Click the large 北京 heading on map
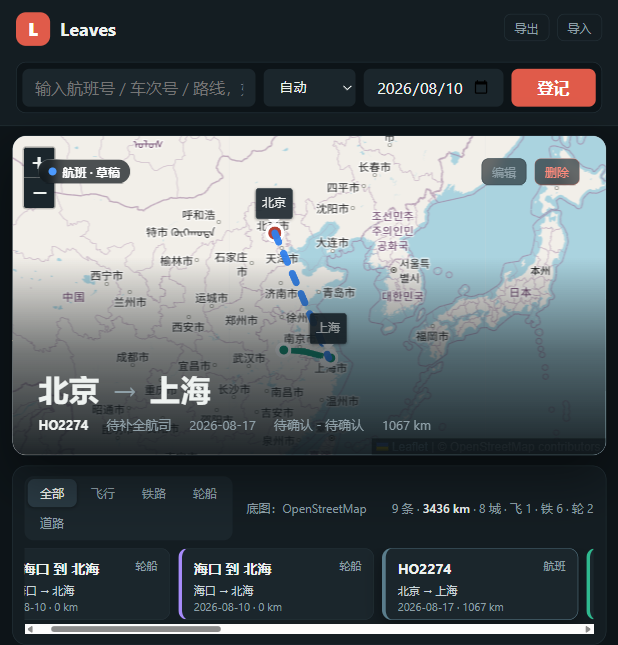 point(69,391)
